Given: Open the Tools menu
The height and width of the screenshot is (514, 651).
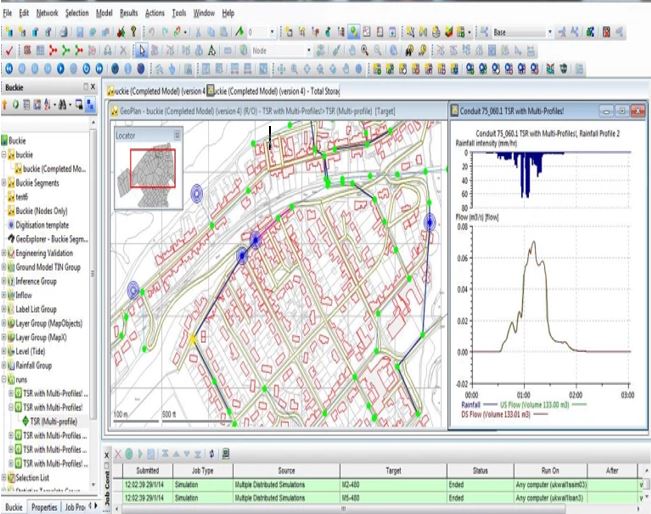Looking at the screenshot, I should point(179,13).
